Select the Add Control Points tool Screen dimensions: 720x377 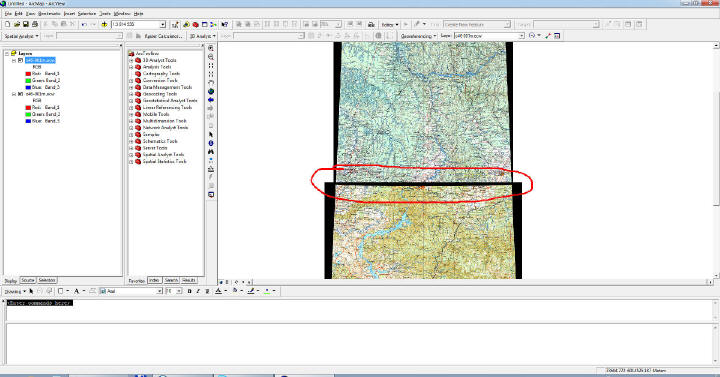click(x=548, y=36)
